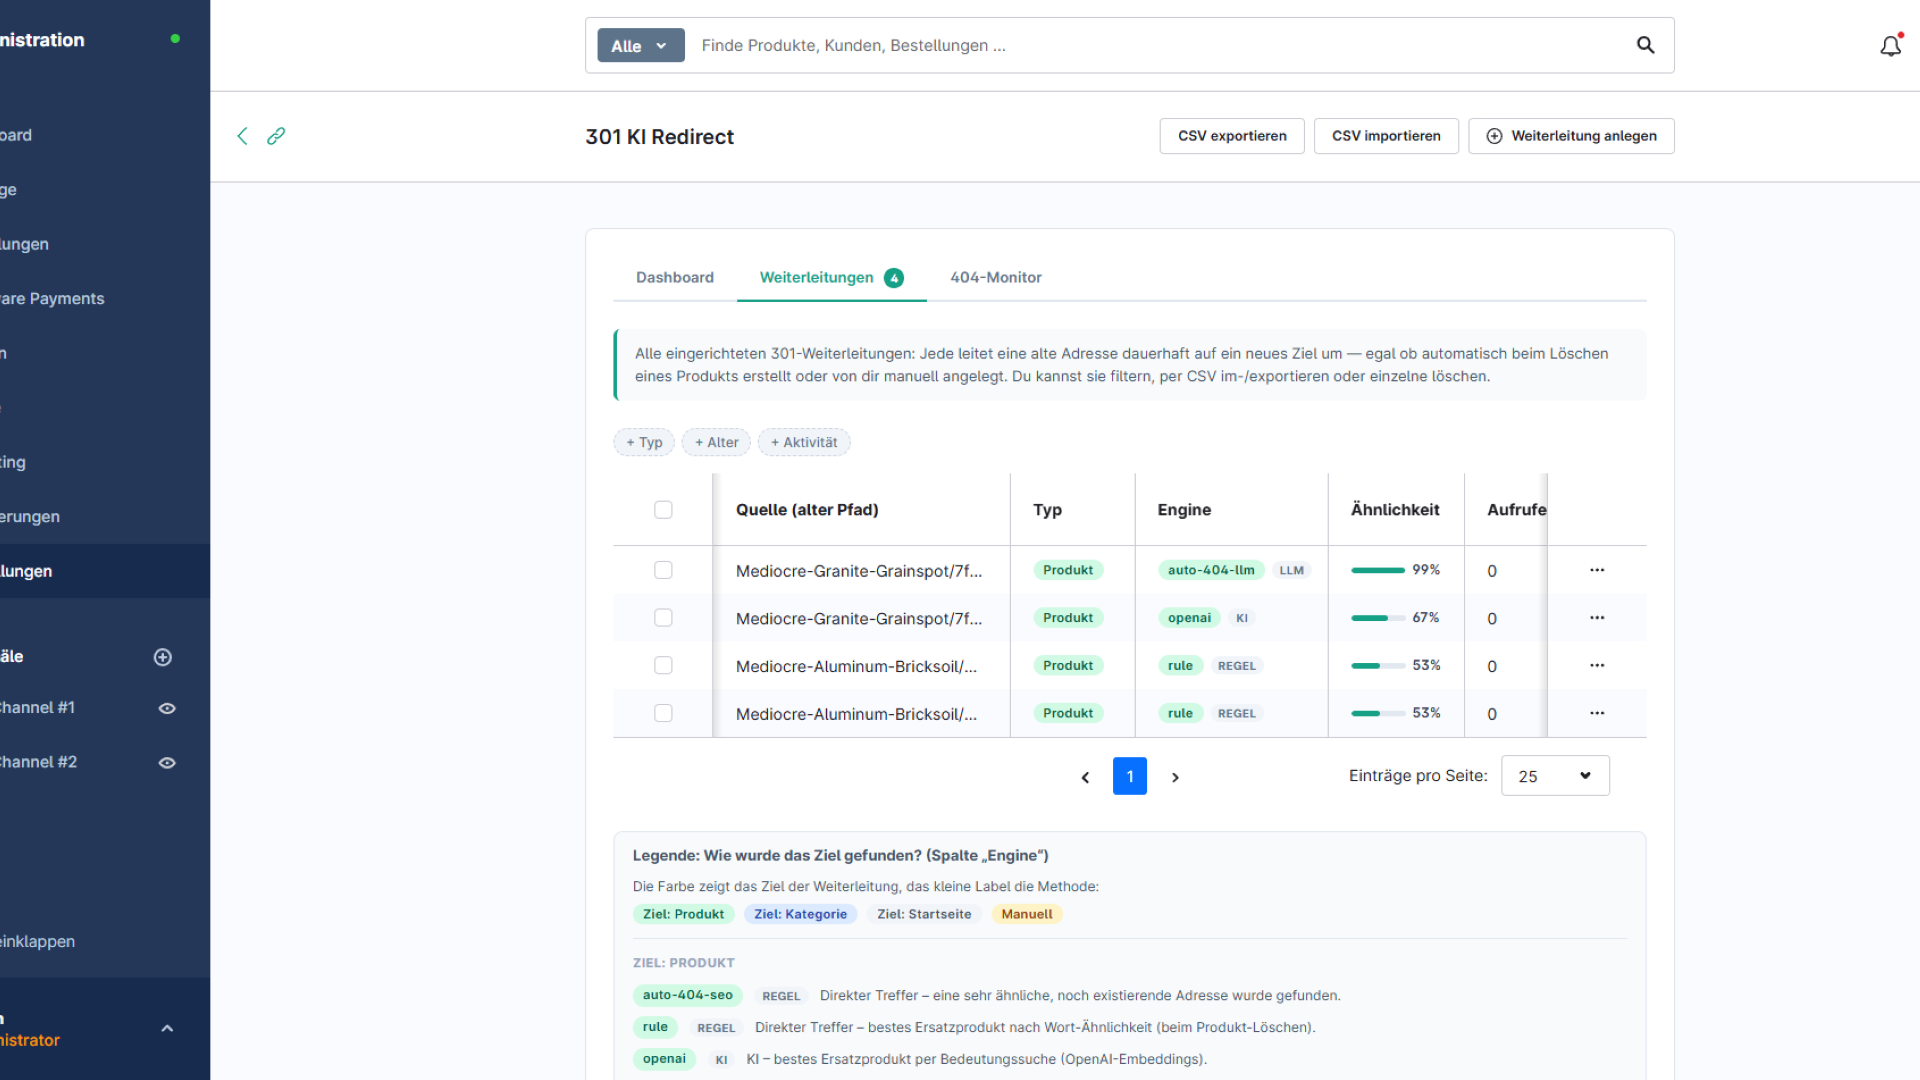Go to previous page arrow

coord(1085,777)
